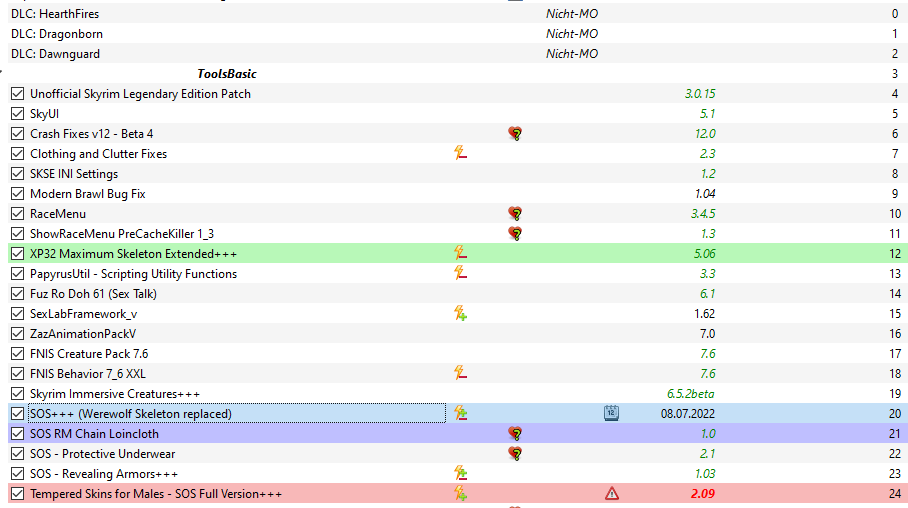Click conflict lightning icon for Clothing and Clutter Fixes
Viewport: 908px width, 508px height.
[460, 154]
